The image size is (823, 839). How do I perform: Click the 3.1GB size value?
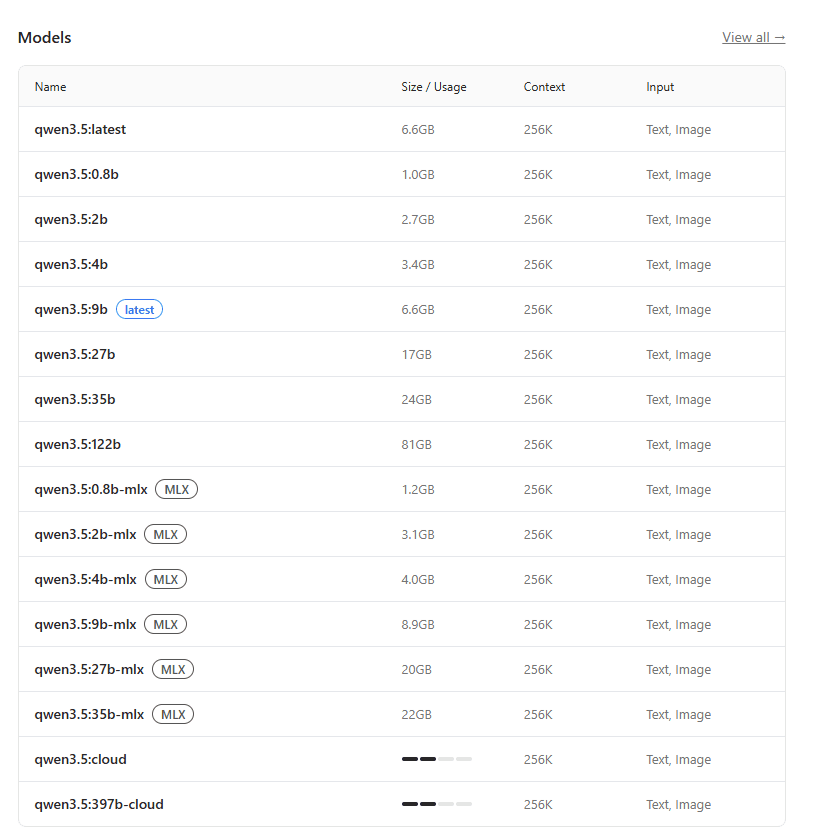(418, 534)
